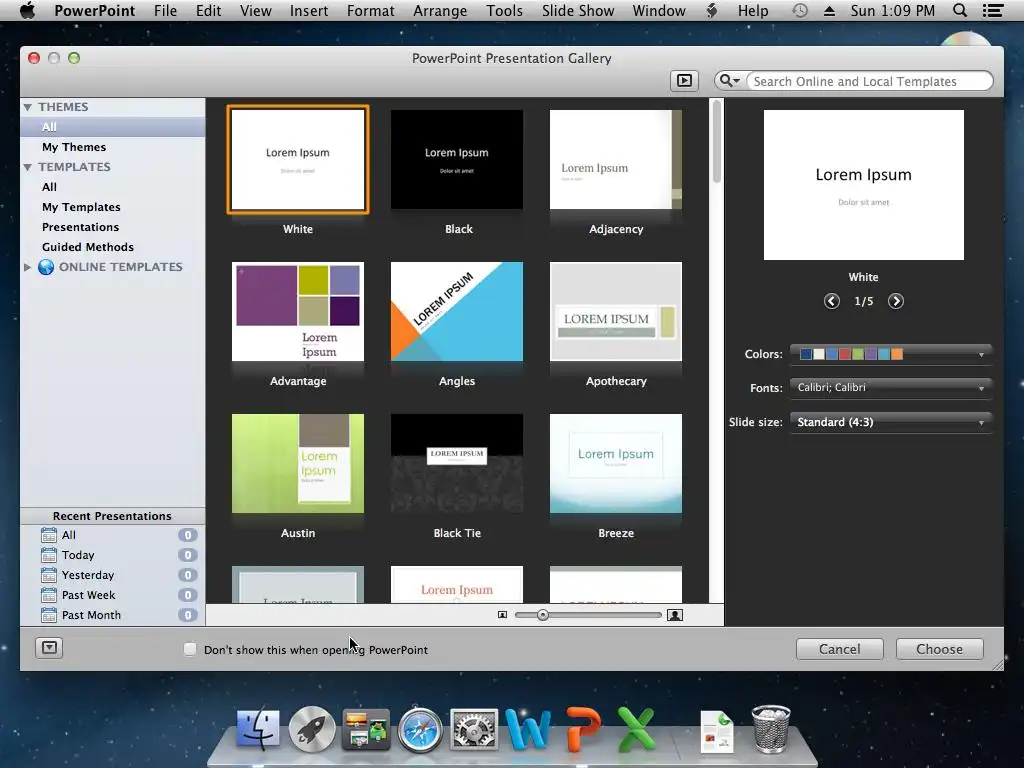Open the Tools menu
Viewport: 1024px width, 768px height.
coord(504,10)
